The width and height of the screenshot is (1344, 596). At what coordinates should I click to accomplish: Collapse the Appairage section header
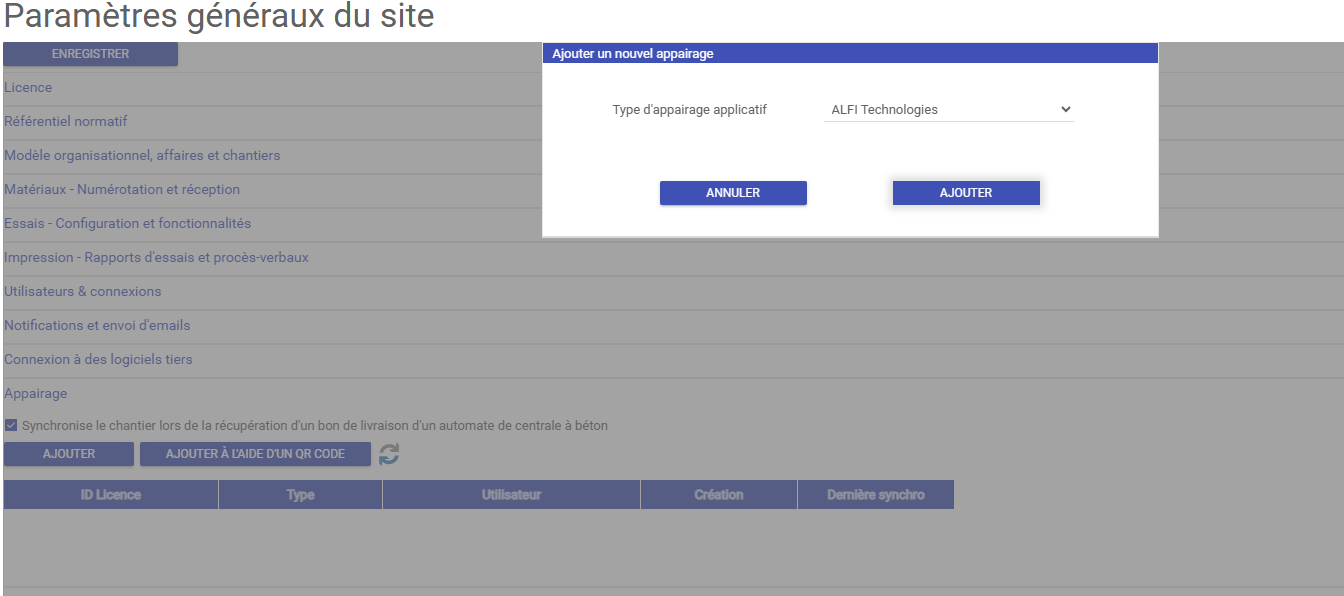pyautogui.click(x=36, y=394)
